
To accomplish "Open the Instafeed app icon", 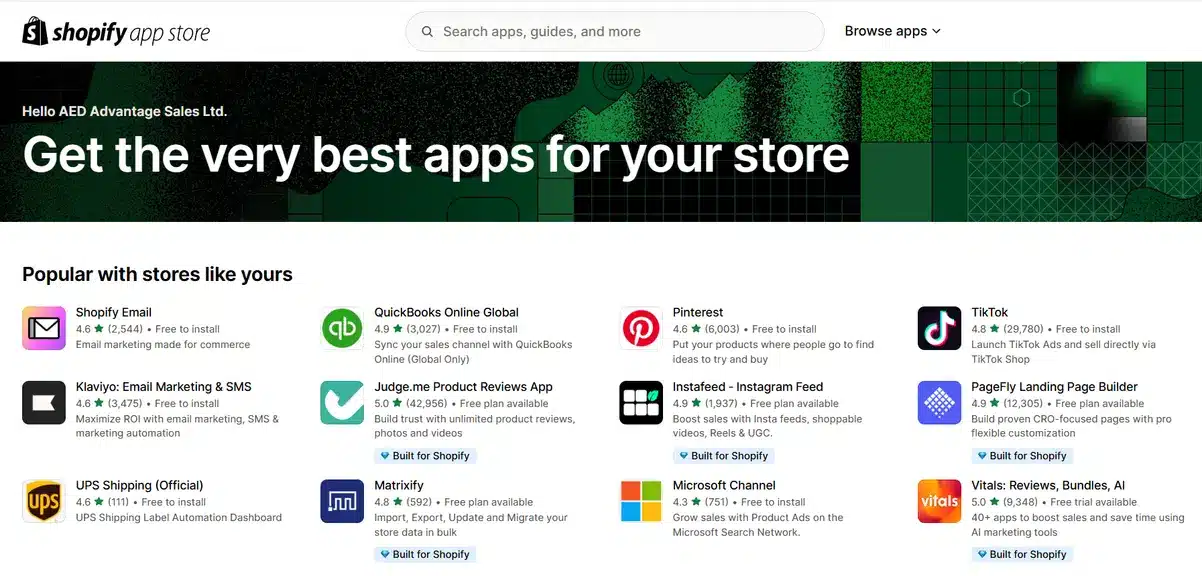I will pos(641,402).
